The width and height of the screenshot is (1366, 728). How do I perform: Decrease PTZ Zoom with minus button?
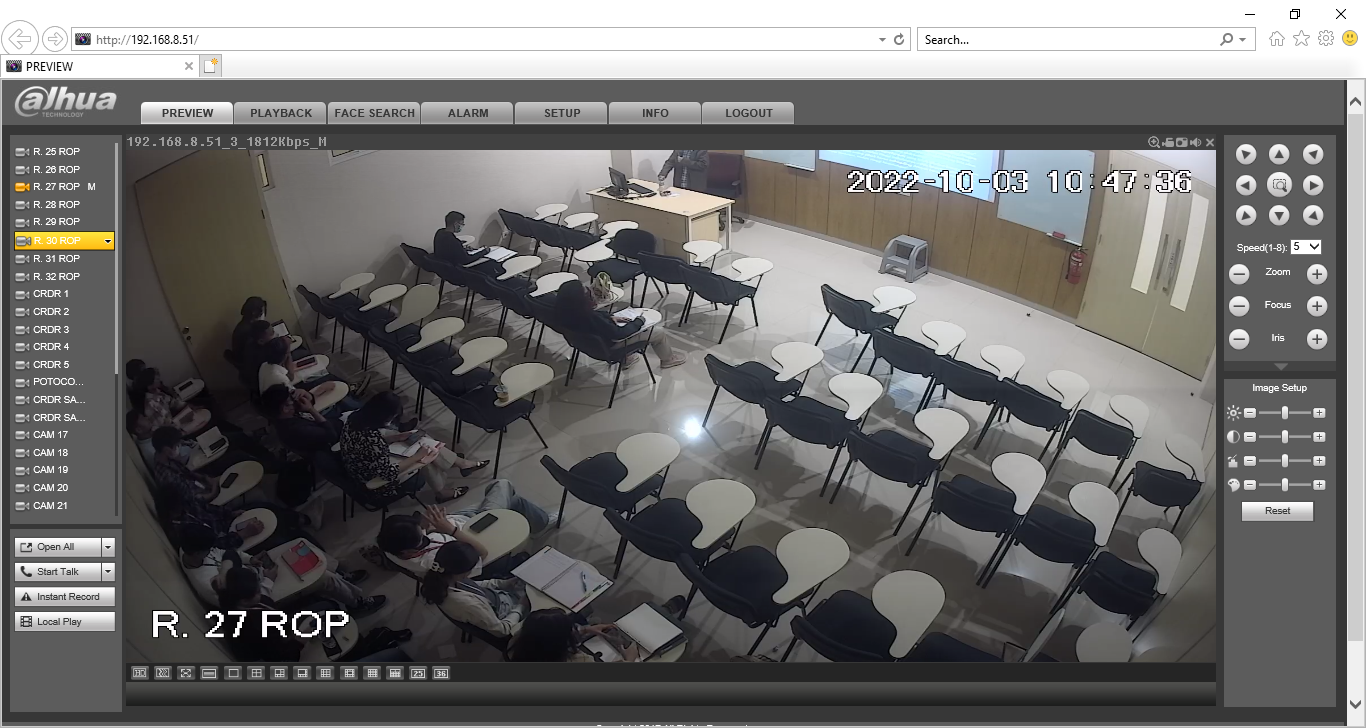pyautogui.click(x=1239, y=274)
